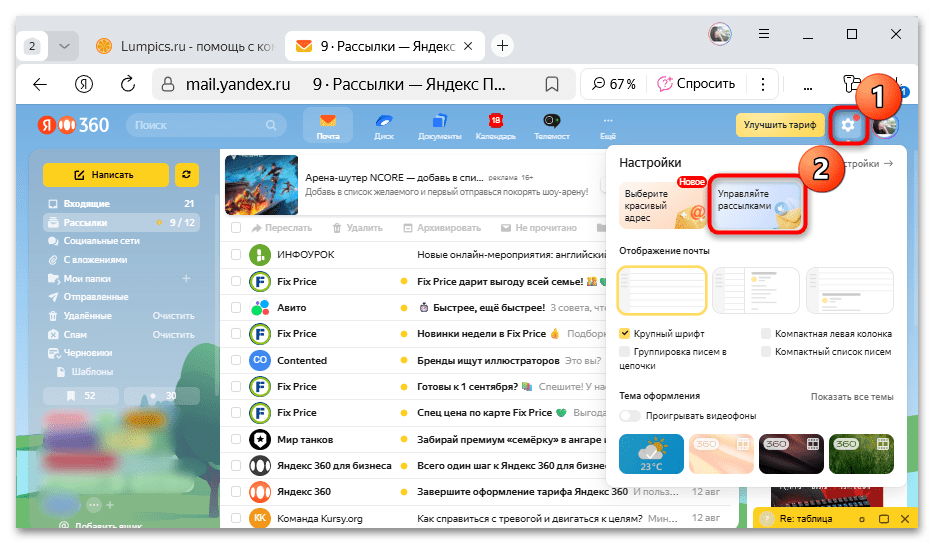
Task: Click the browser back arrow
Action: 40,84
